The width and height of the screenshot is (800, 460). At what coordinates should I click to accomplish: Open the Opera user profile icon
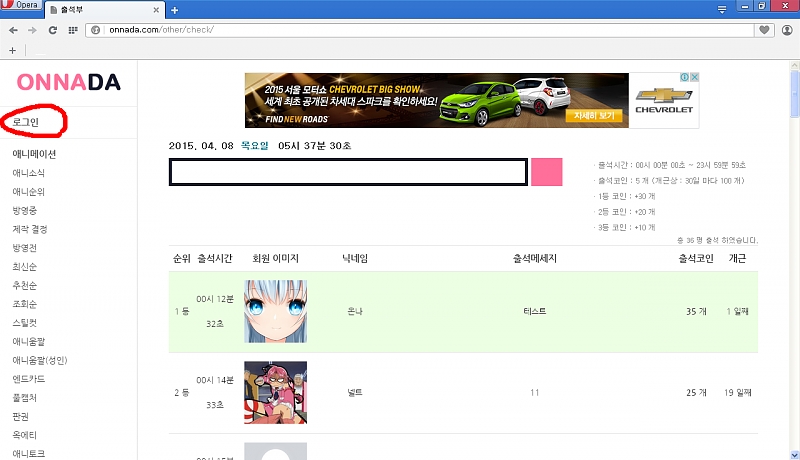tap(787, 30)
